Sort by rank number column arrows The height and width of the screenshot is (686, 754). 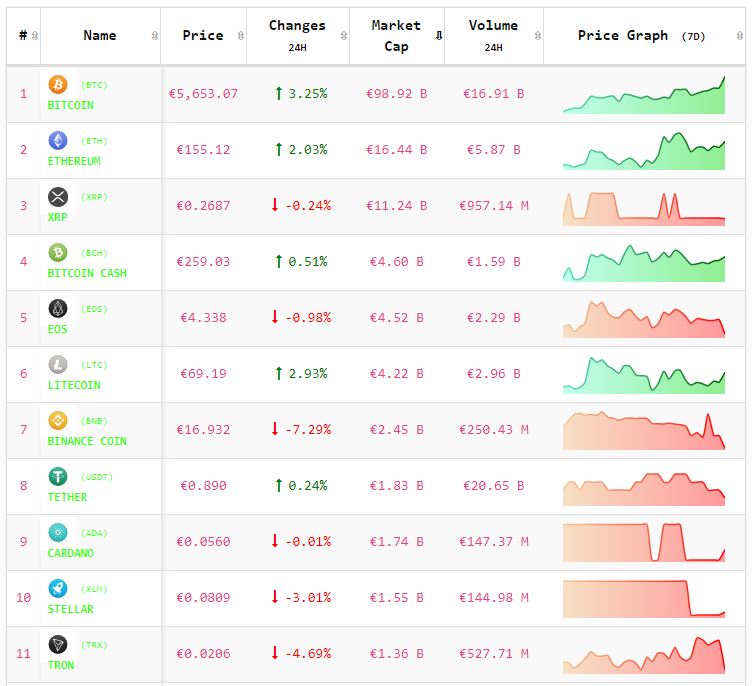(36, 36)
